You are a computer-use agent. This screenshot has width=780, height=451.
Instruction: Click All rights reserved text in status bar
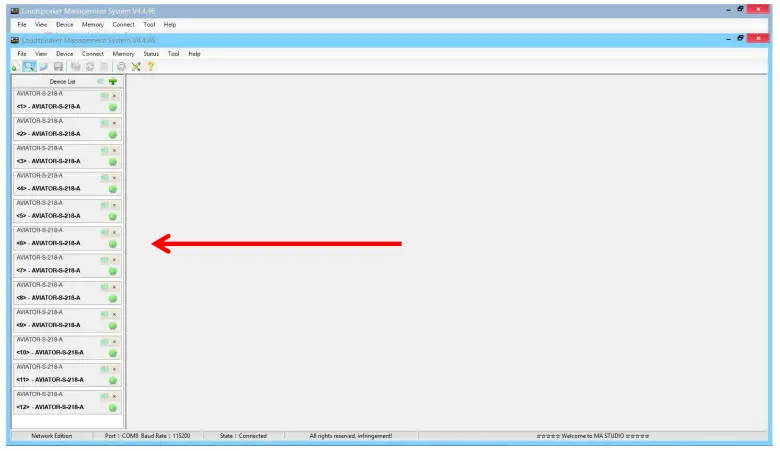pyautogui.click(x=351, y=436)
